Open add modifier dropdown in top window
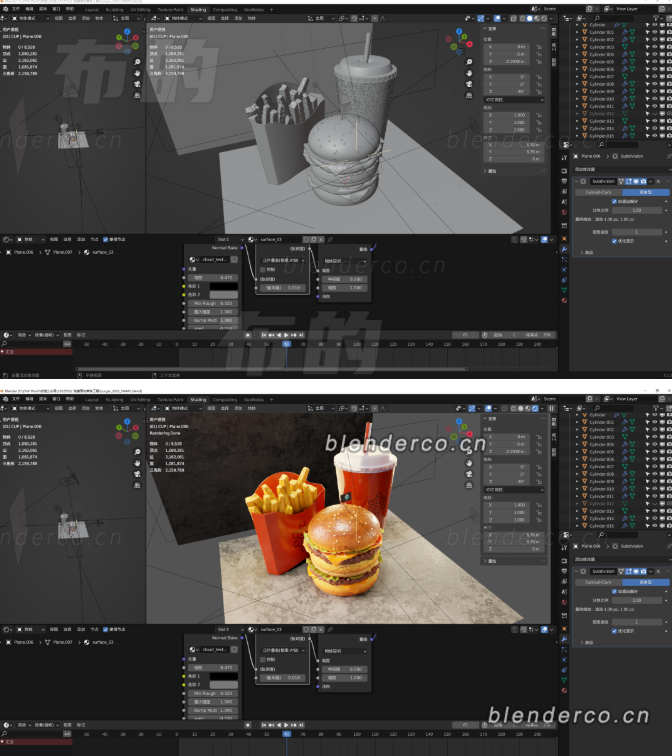This screenshot has height=756, width=672. tap(622, 169)
